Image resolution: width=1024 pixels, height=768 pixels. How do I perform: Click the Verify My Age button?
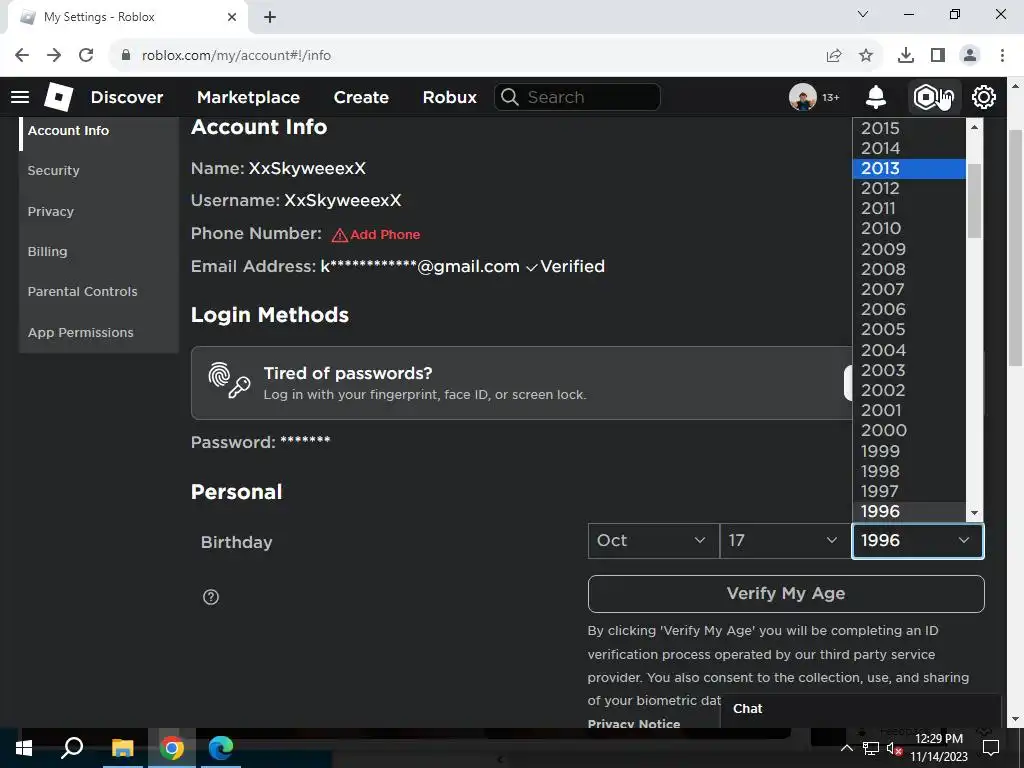[786, 594]
